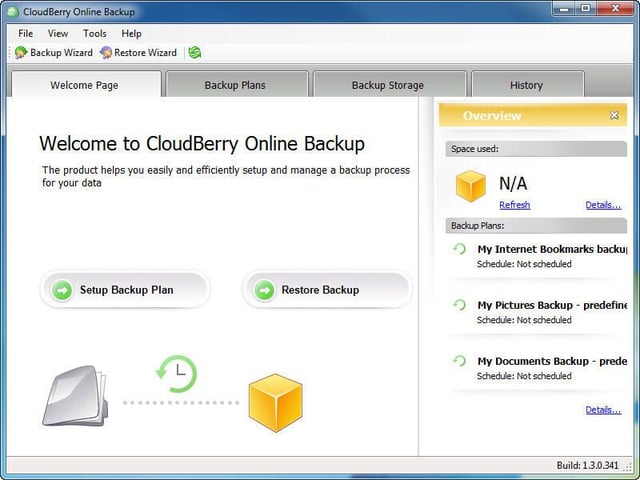This screenshot has height=480, width=640.
Task: Run icon beside My Pictures Backup
Action: pos(460,305)
